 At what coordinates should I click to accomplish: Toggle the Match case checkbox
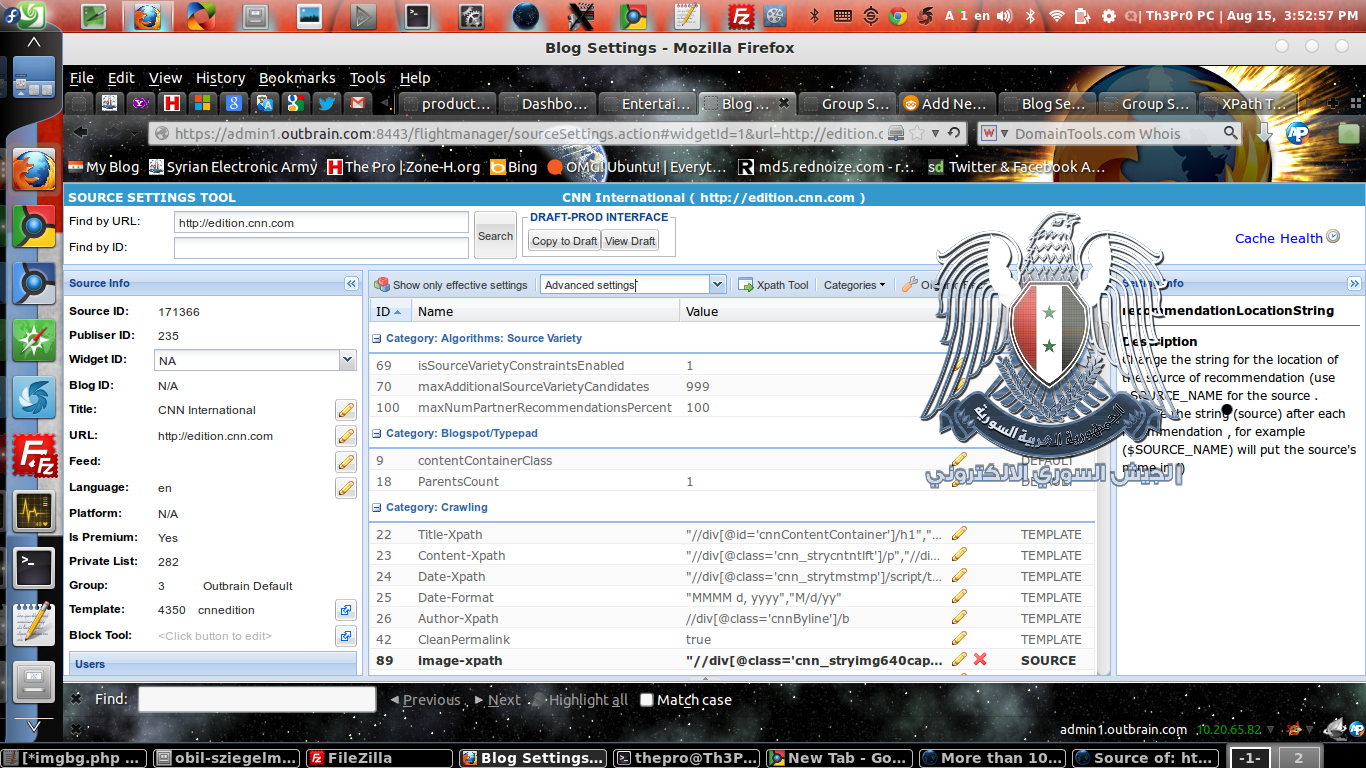[646, 700]
